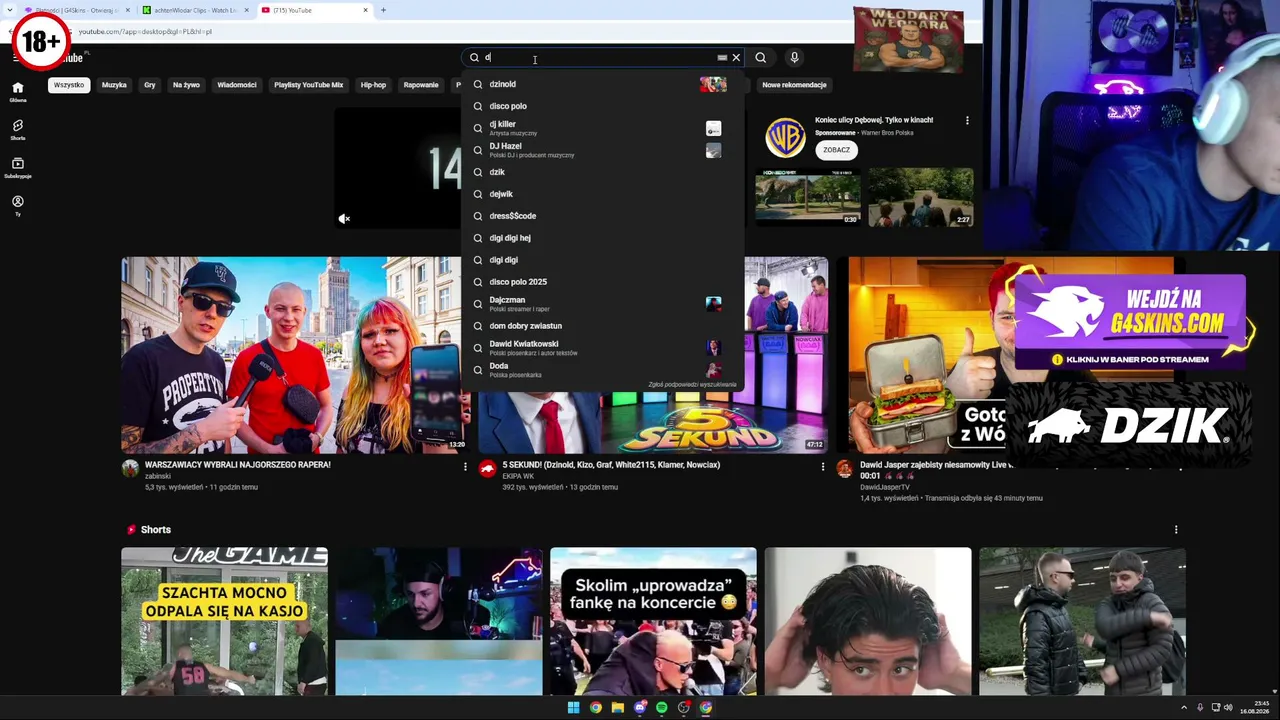Start voice search with the microphone
The width and height of the screenshot is (1280, 720).
click(x=794, y=58)
